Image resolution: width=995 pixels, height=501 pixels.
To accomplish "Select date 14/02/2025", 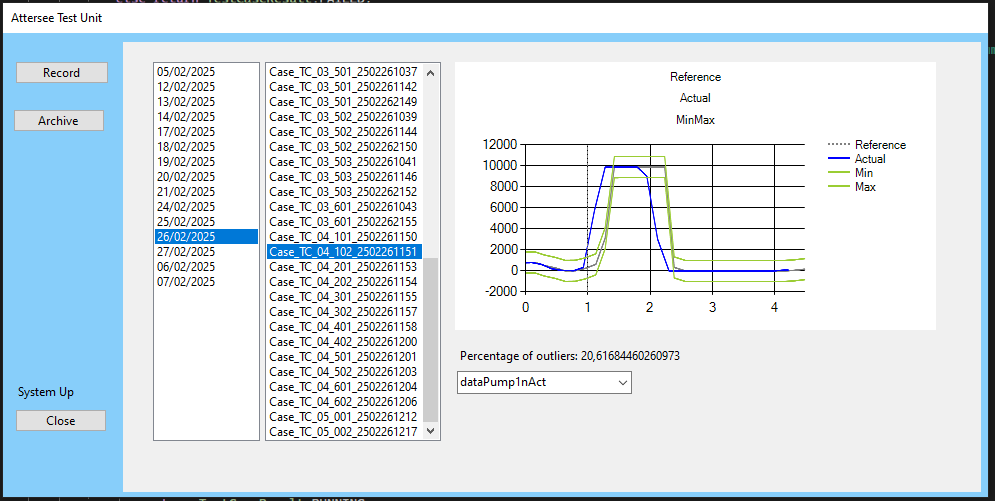I will (206, 117).
